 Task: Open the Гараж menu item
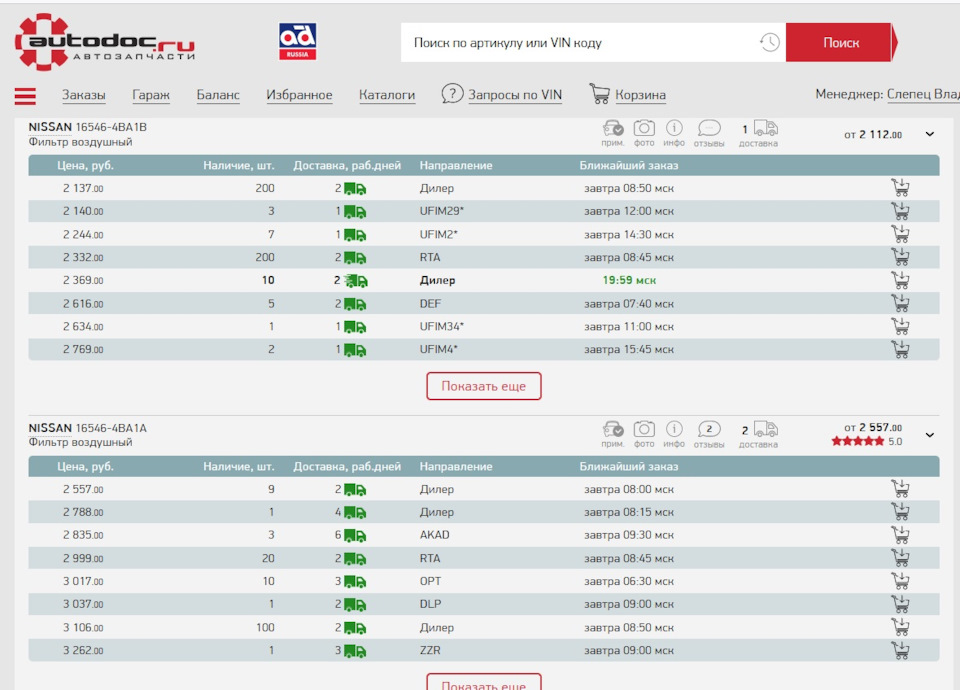point(151,95)
